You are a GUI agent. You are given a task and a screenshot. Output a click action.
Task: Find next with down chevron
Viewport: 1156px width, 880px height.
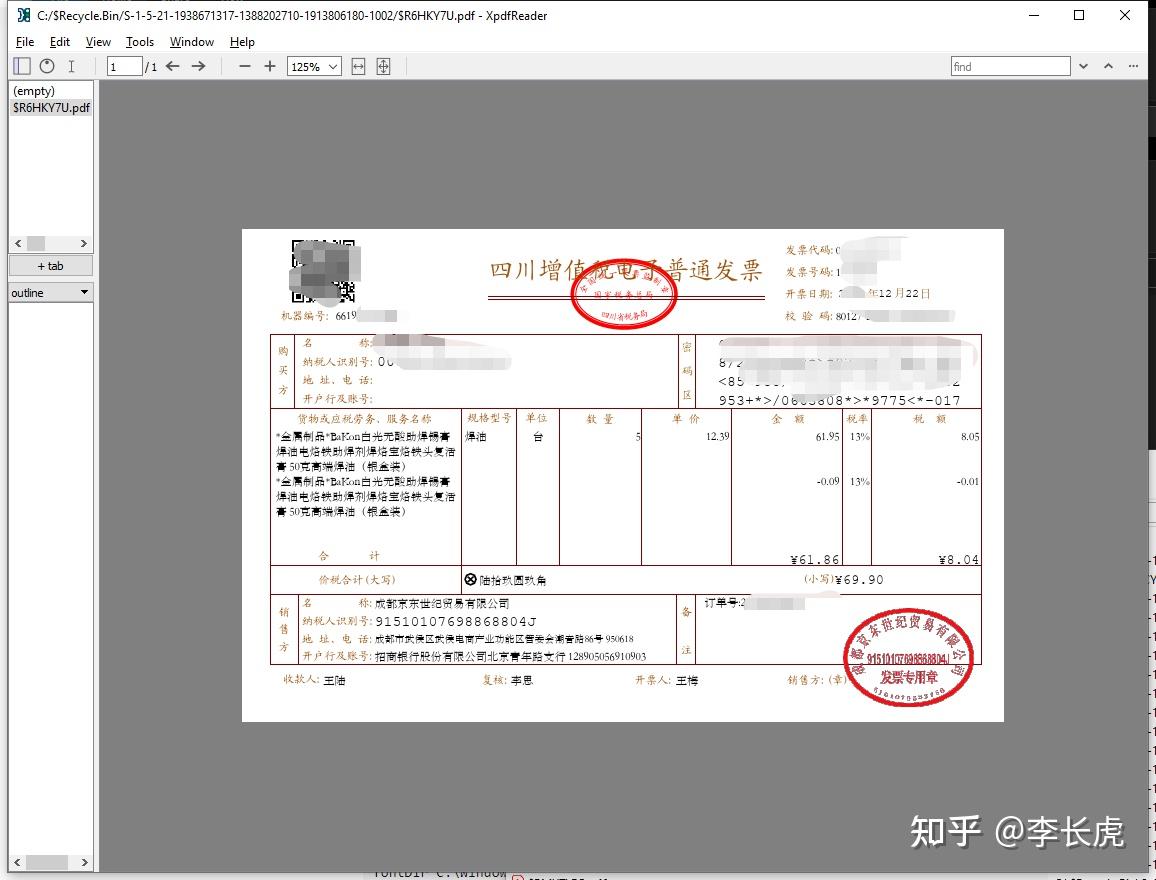coord(1083,66)
